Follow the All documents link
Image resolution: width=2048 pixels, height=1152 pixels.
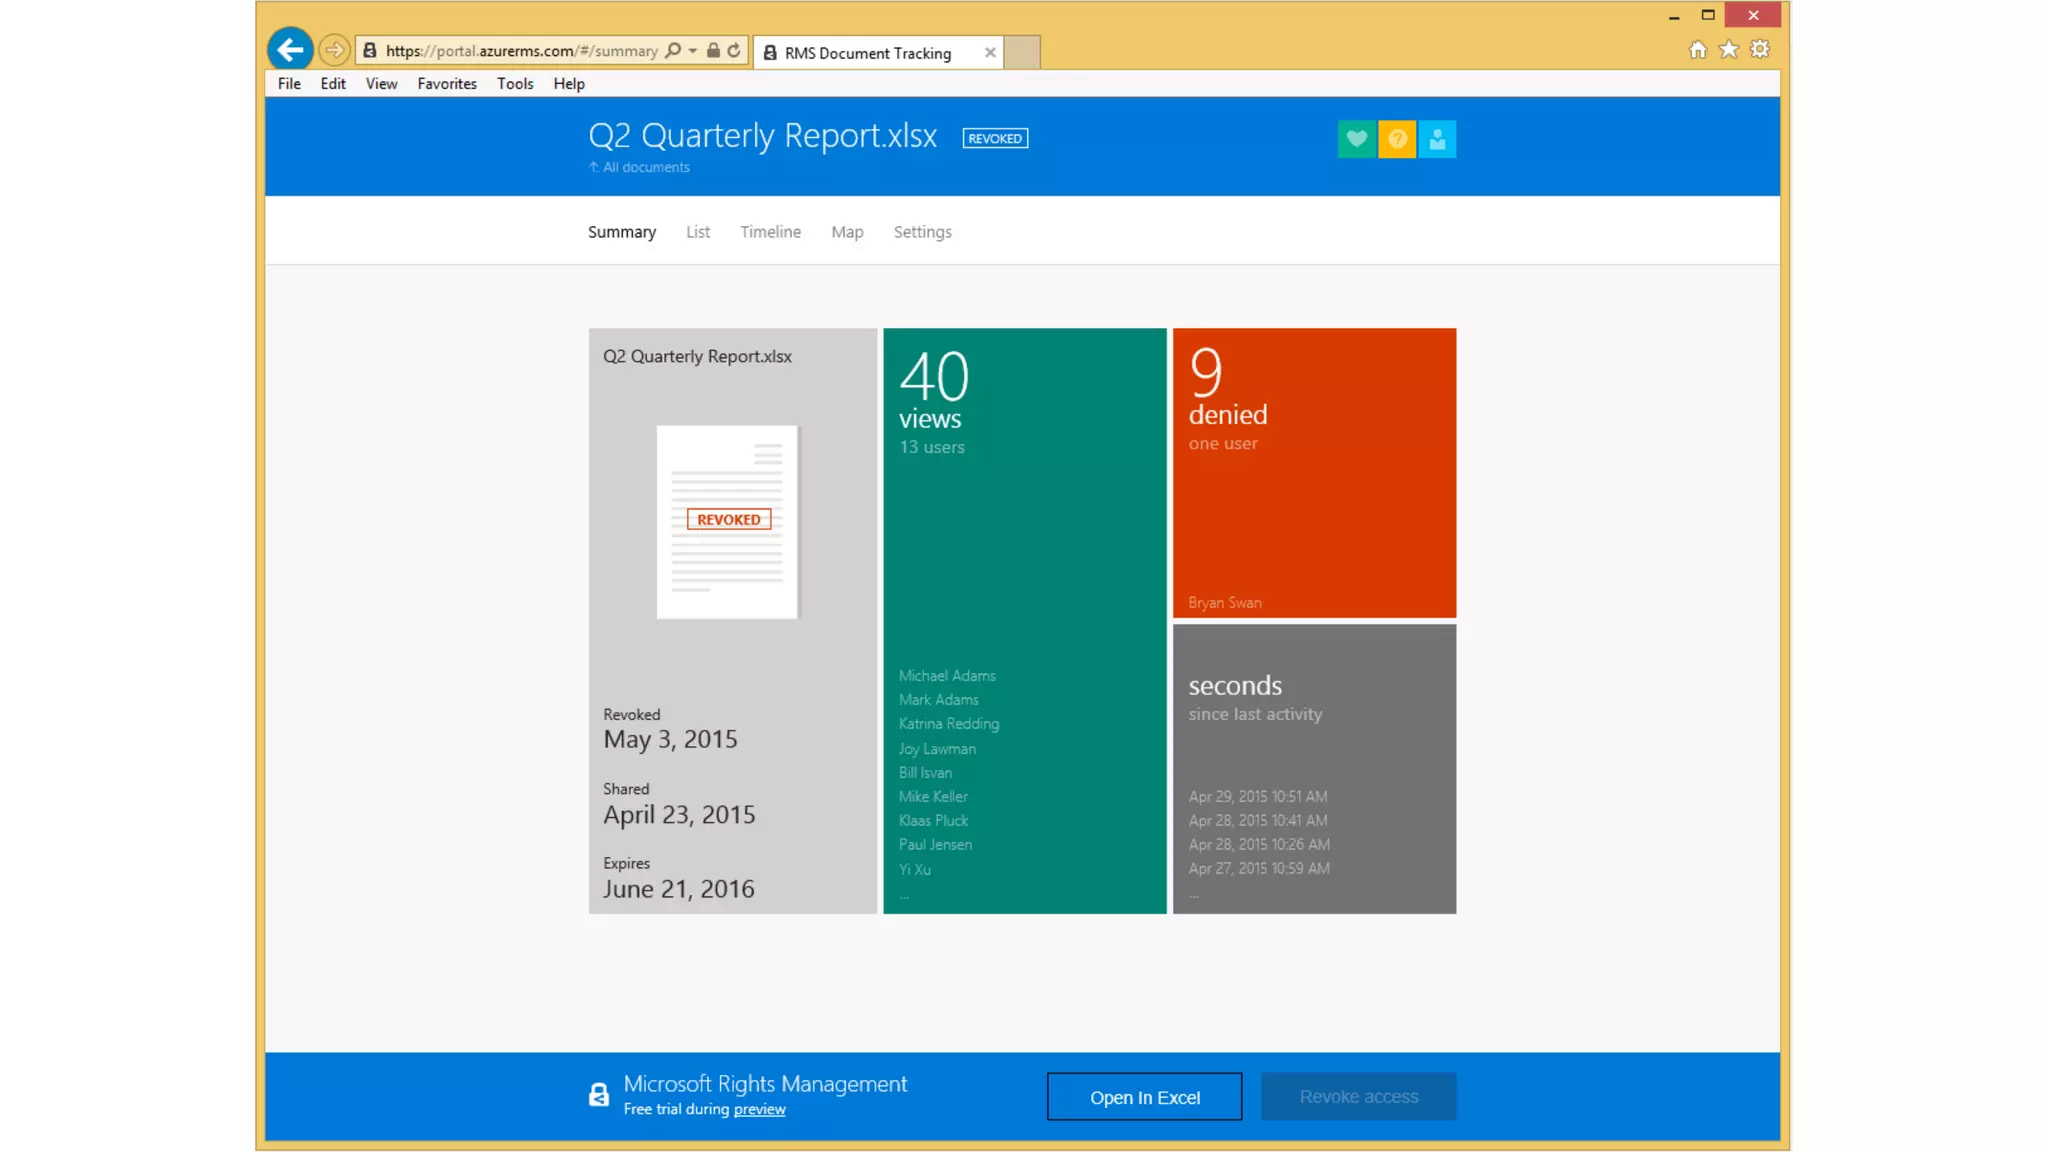[x=645, y=167]
